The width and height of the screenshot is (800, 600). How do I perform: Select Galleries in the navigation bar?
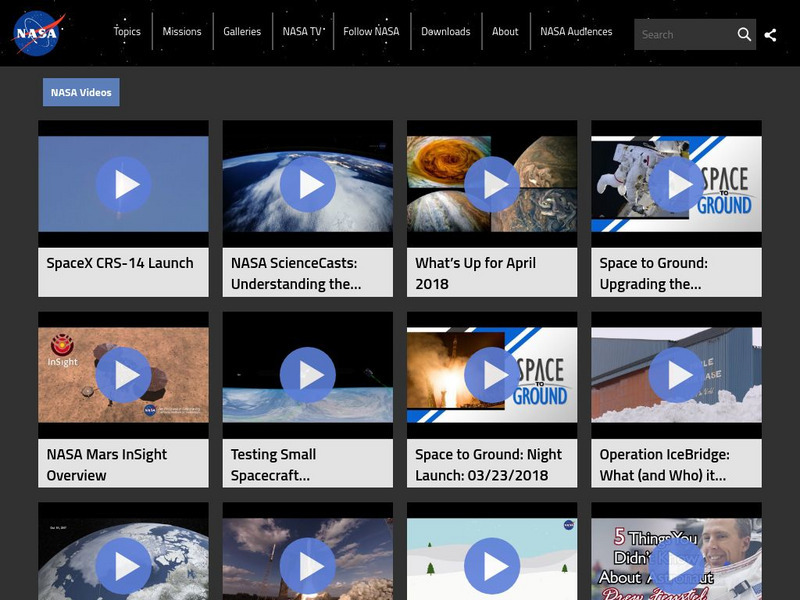(x=241, y=31)
